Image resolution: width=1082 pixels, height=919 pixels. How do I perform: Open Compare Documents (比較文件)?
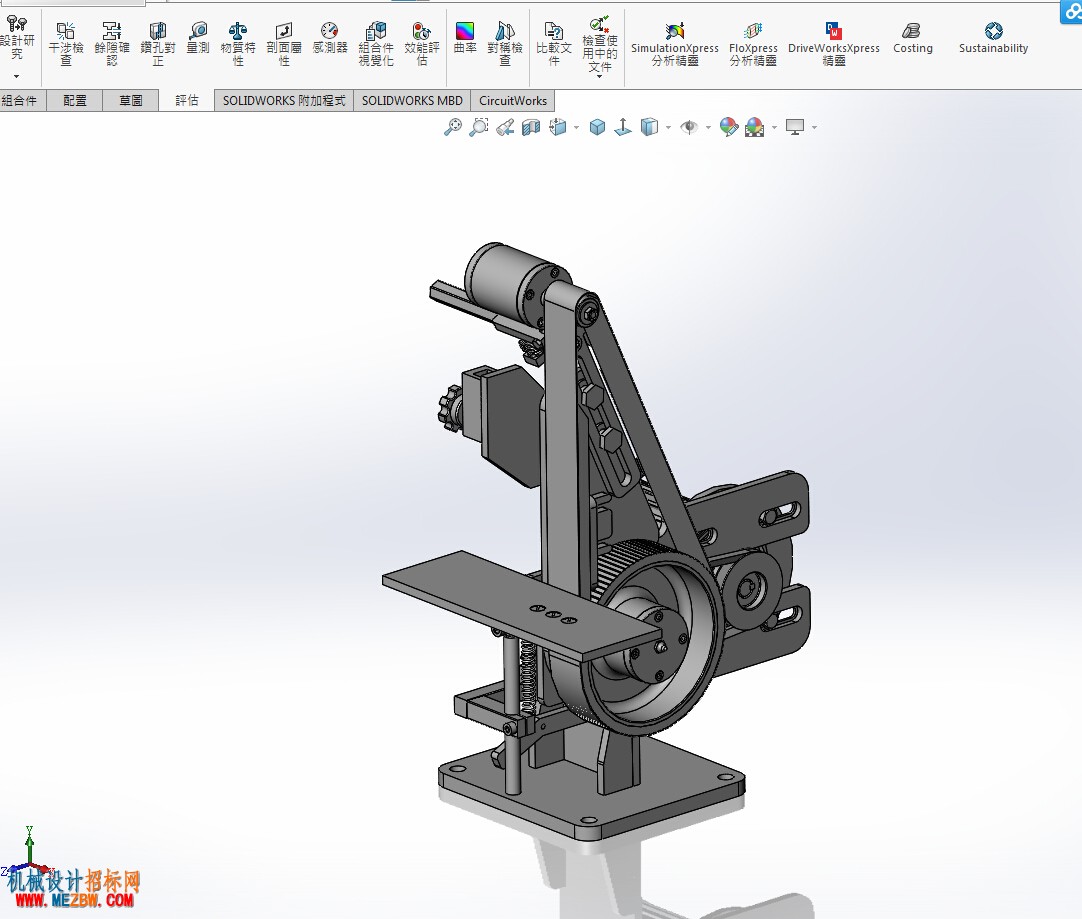[553, 44]
